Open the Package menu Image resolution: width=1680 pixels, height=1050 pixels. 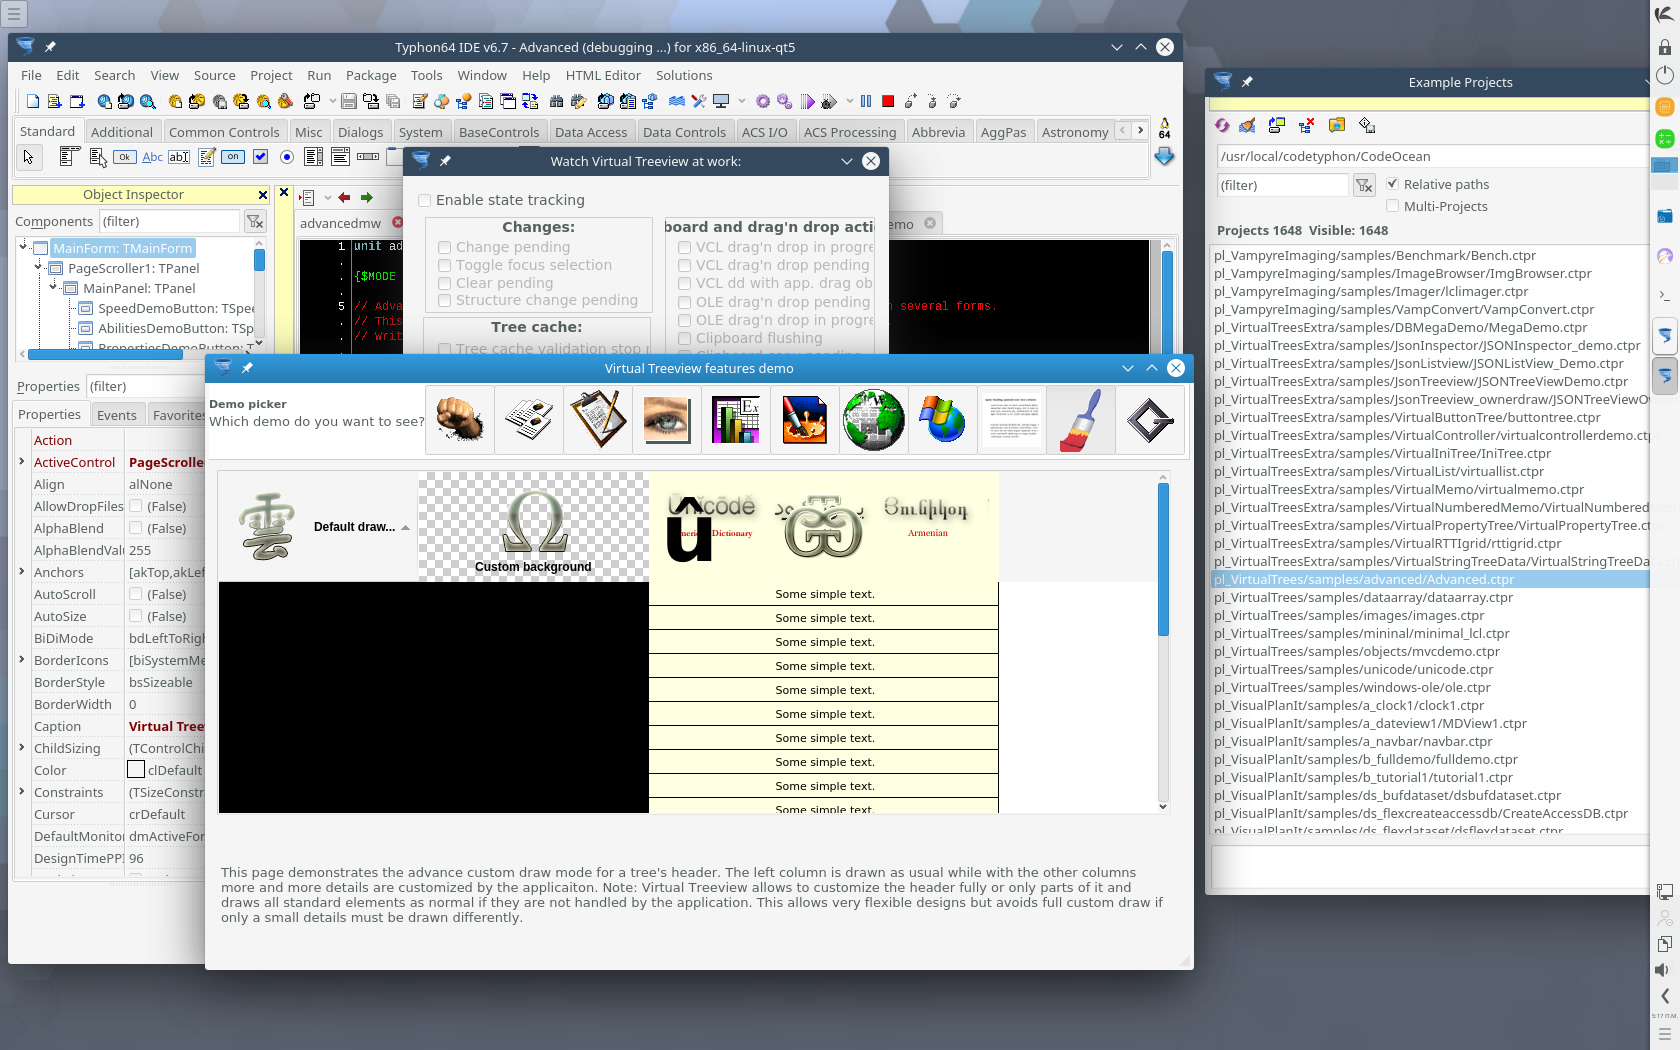[371, 75]
